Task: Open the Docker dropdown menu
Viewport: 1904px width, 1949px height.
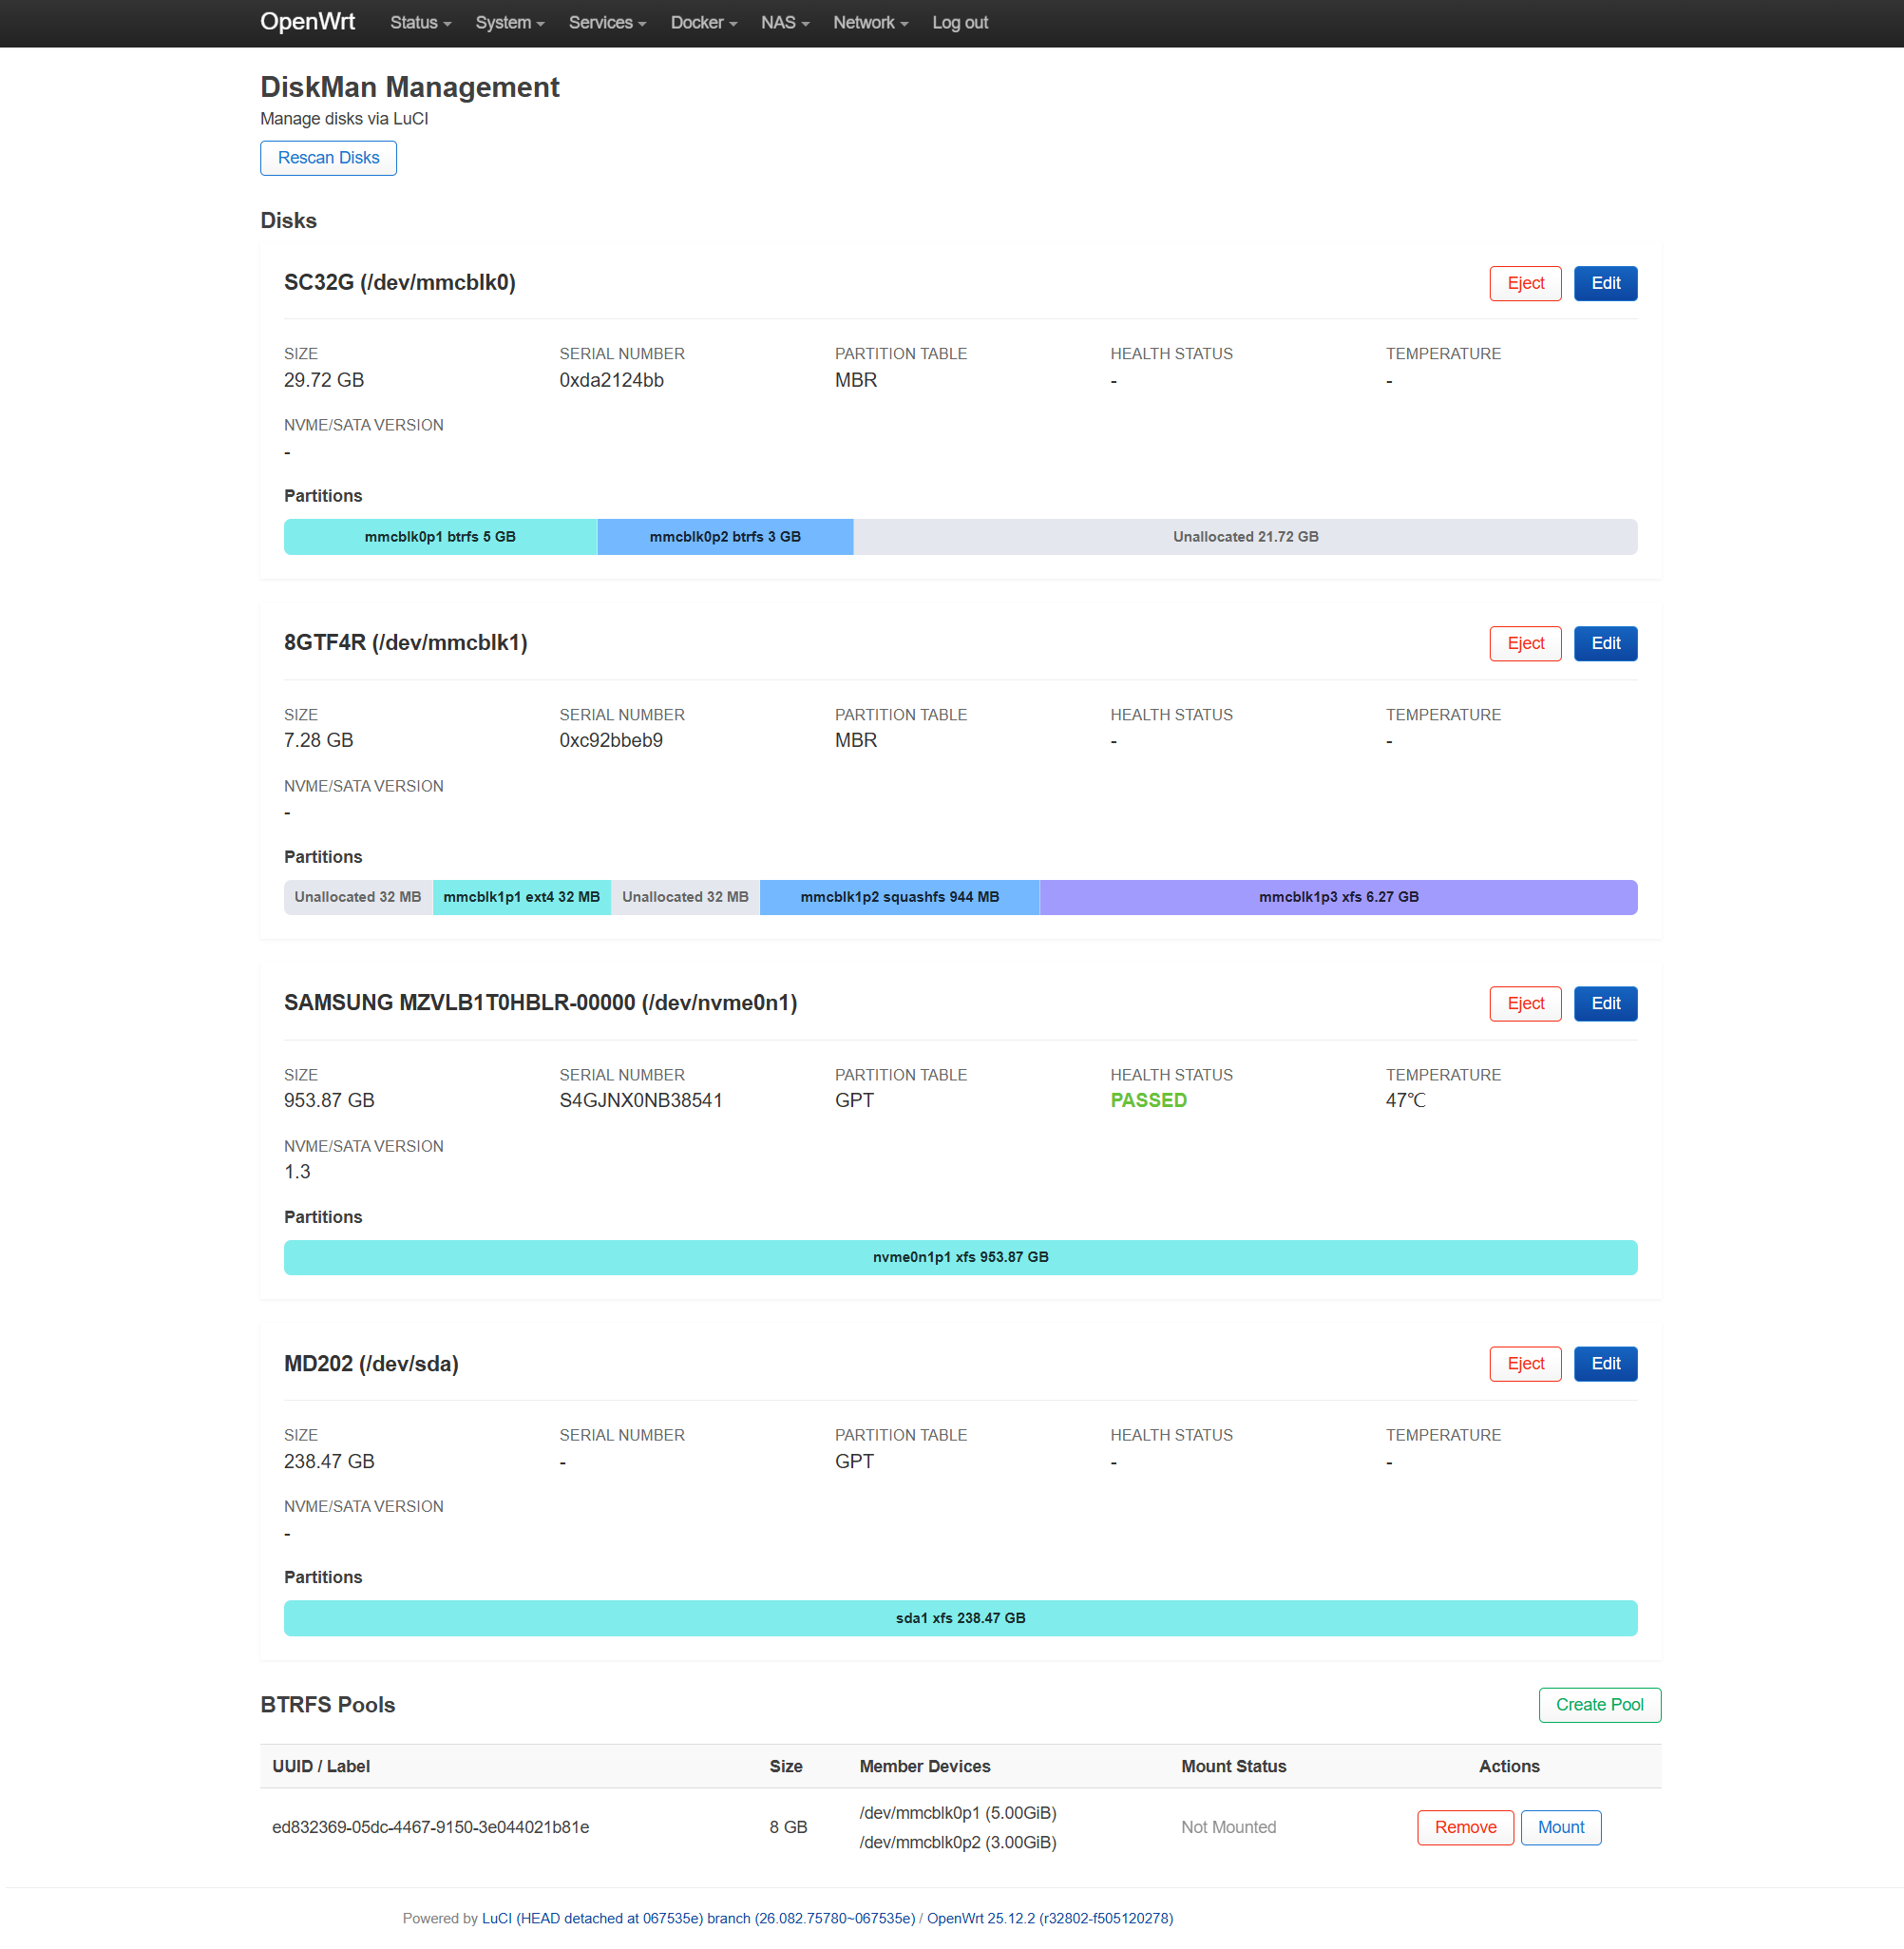Action: pyautogui.click(x=703, y=23)
